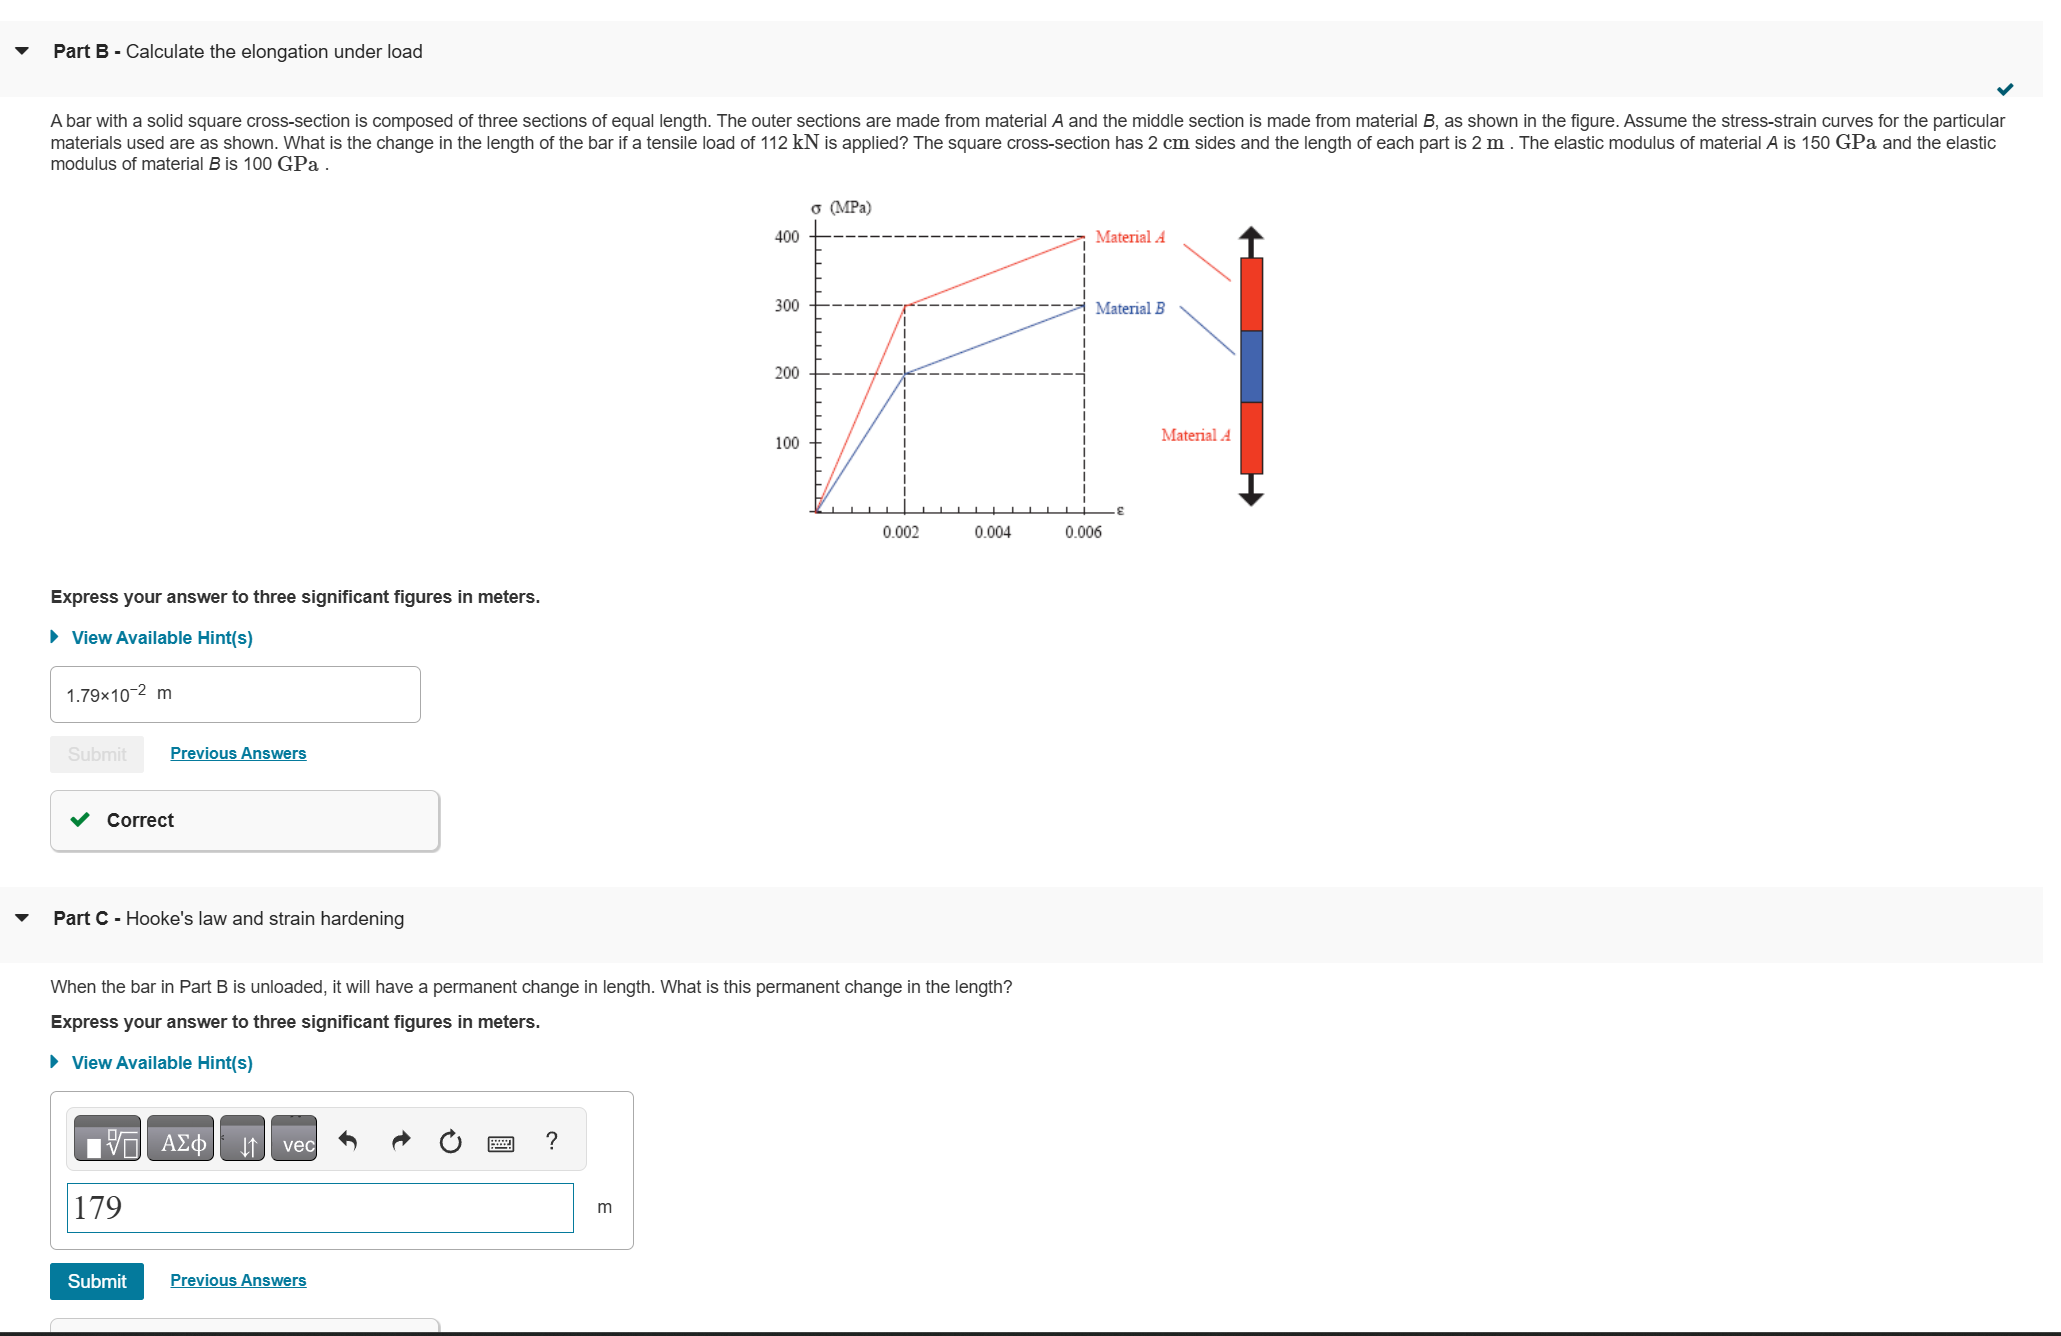Undo the last equation edit

[x=347, y=1140]
